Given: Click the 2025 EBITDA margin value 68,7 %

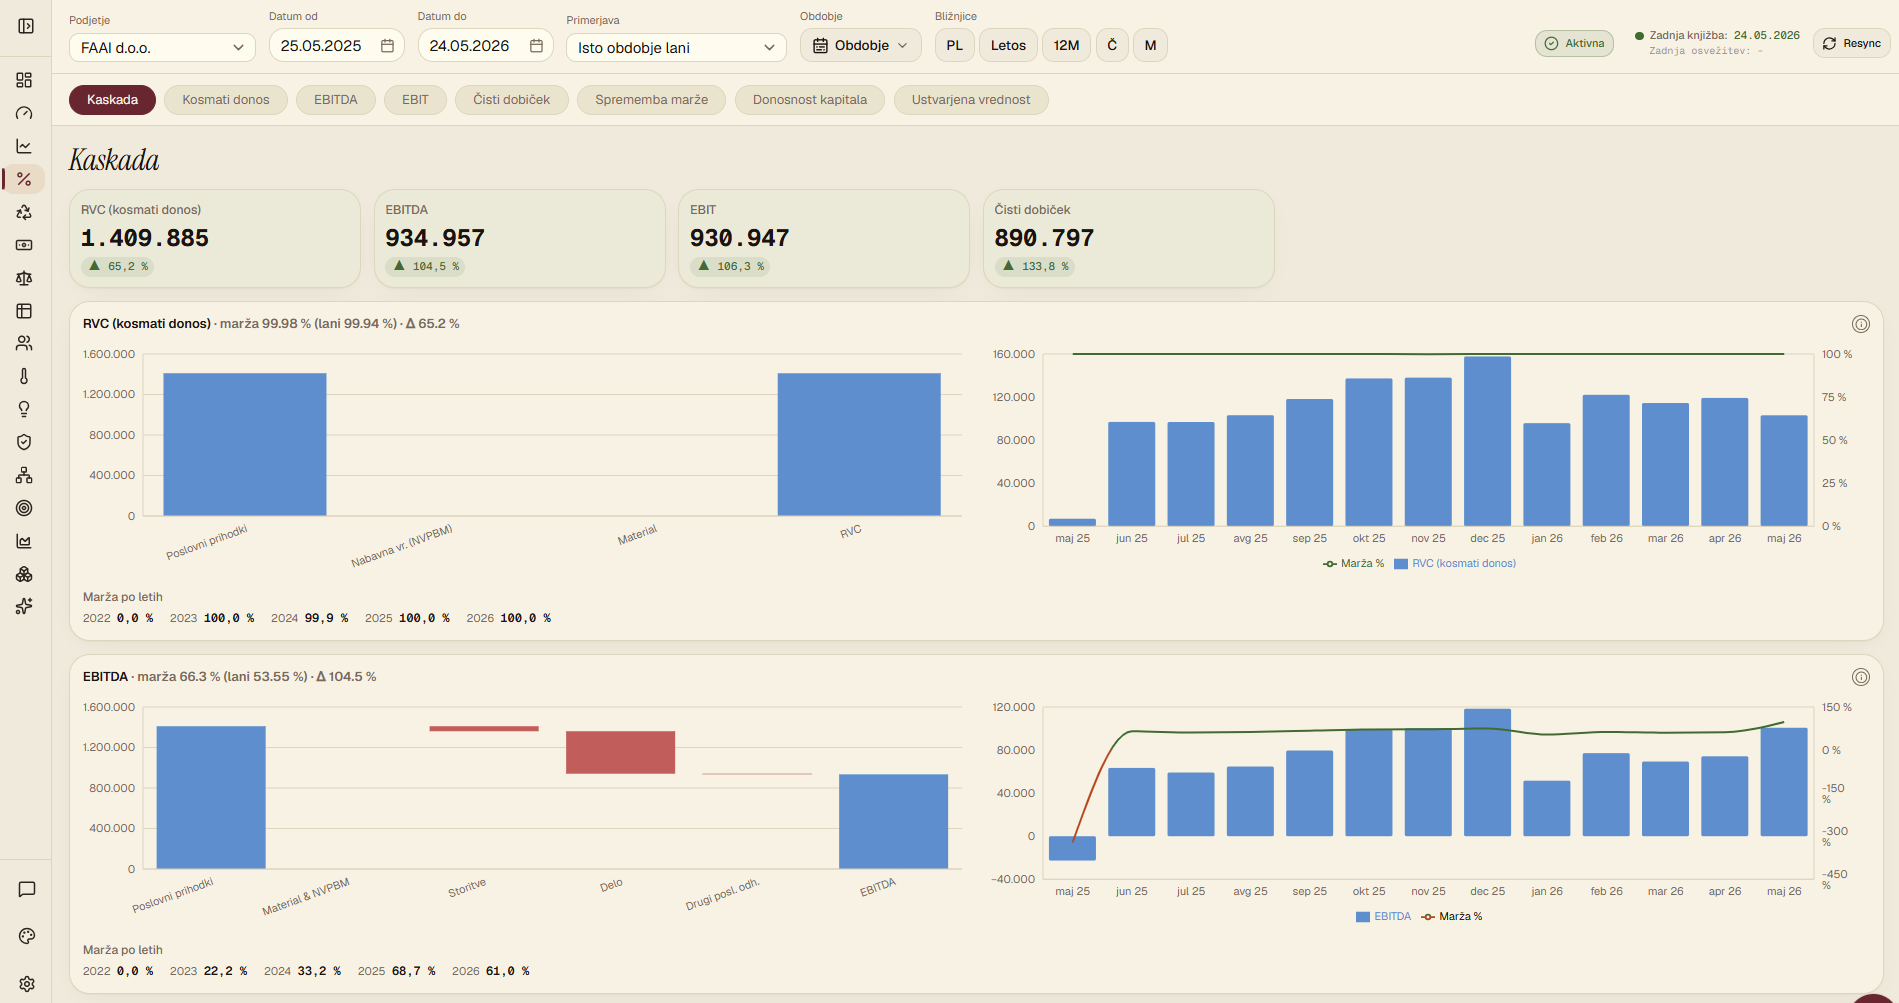Looking at the screenshot, I should click(416, 972).
